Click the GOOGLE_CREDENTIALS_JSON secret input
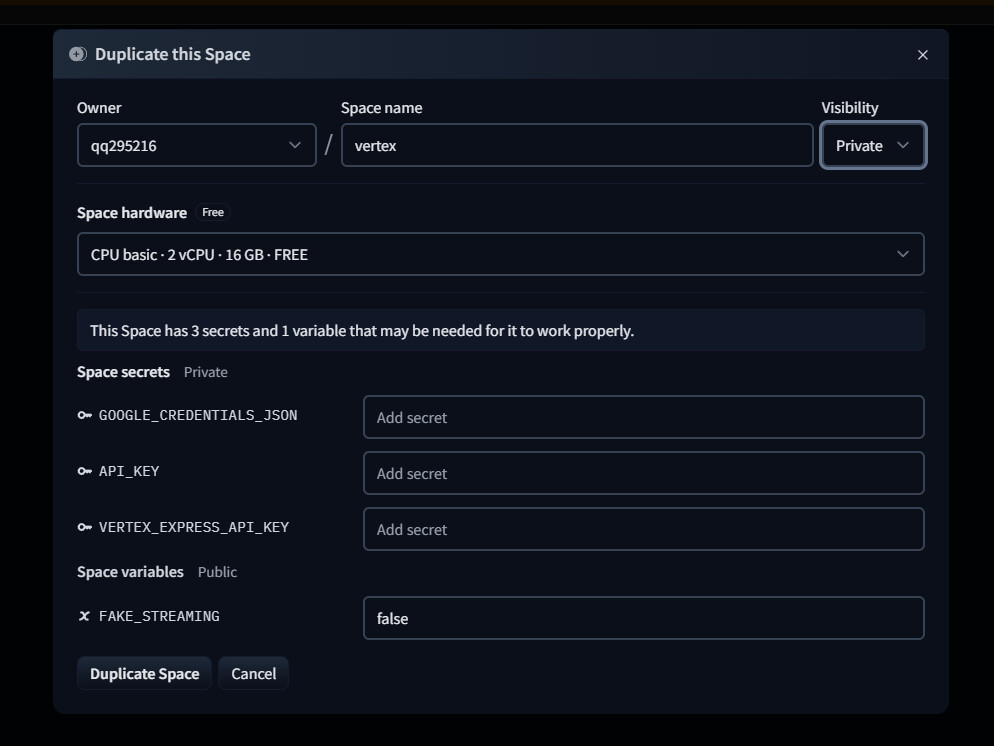The image size is (994, 746). tap(643, 417)
